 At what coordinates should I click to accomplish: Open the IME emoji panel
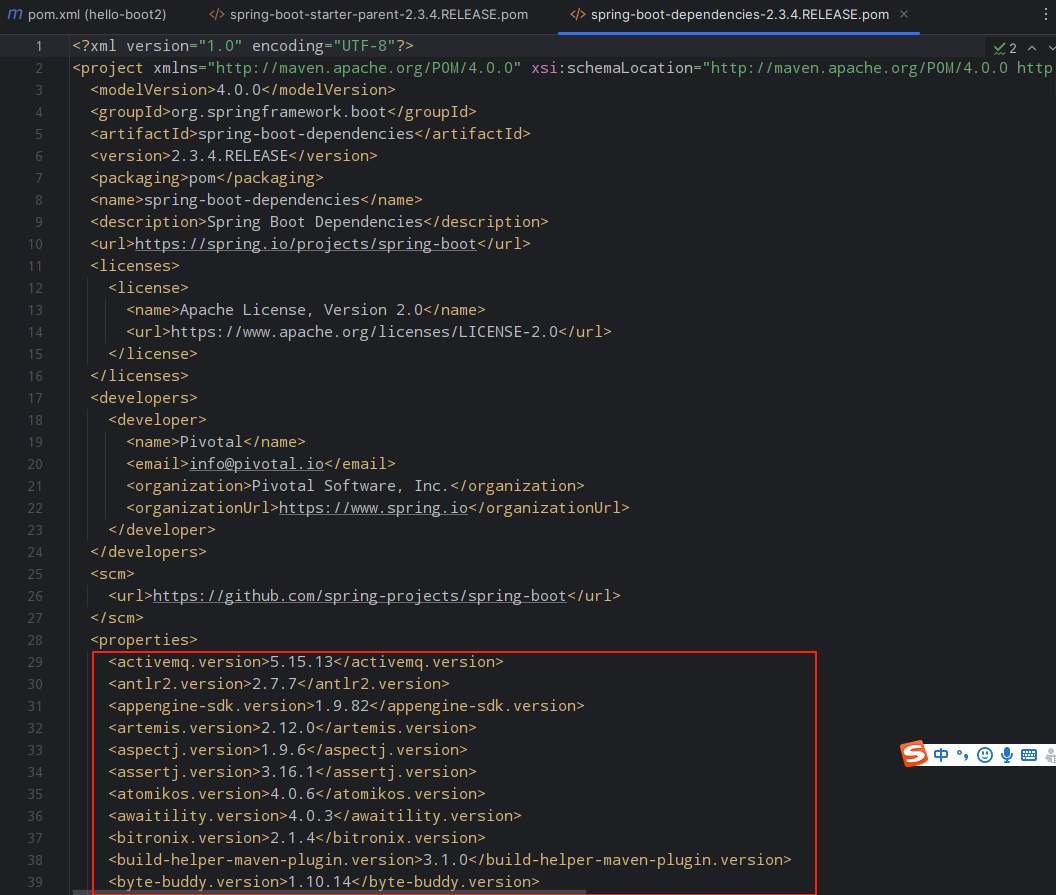coord(985,755)
